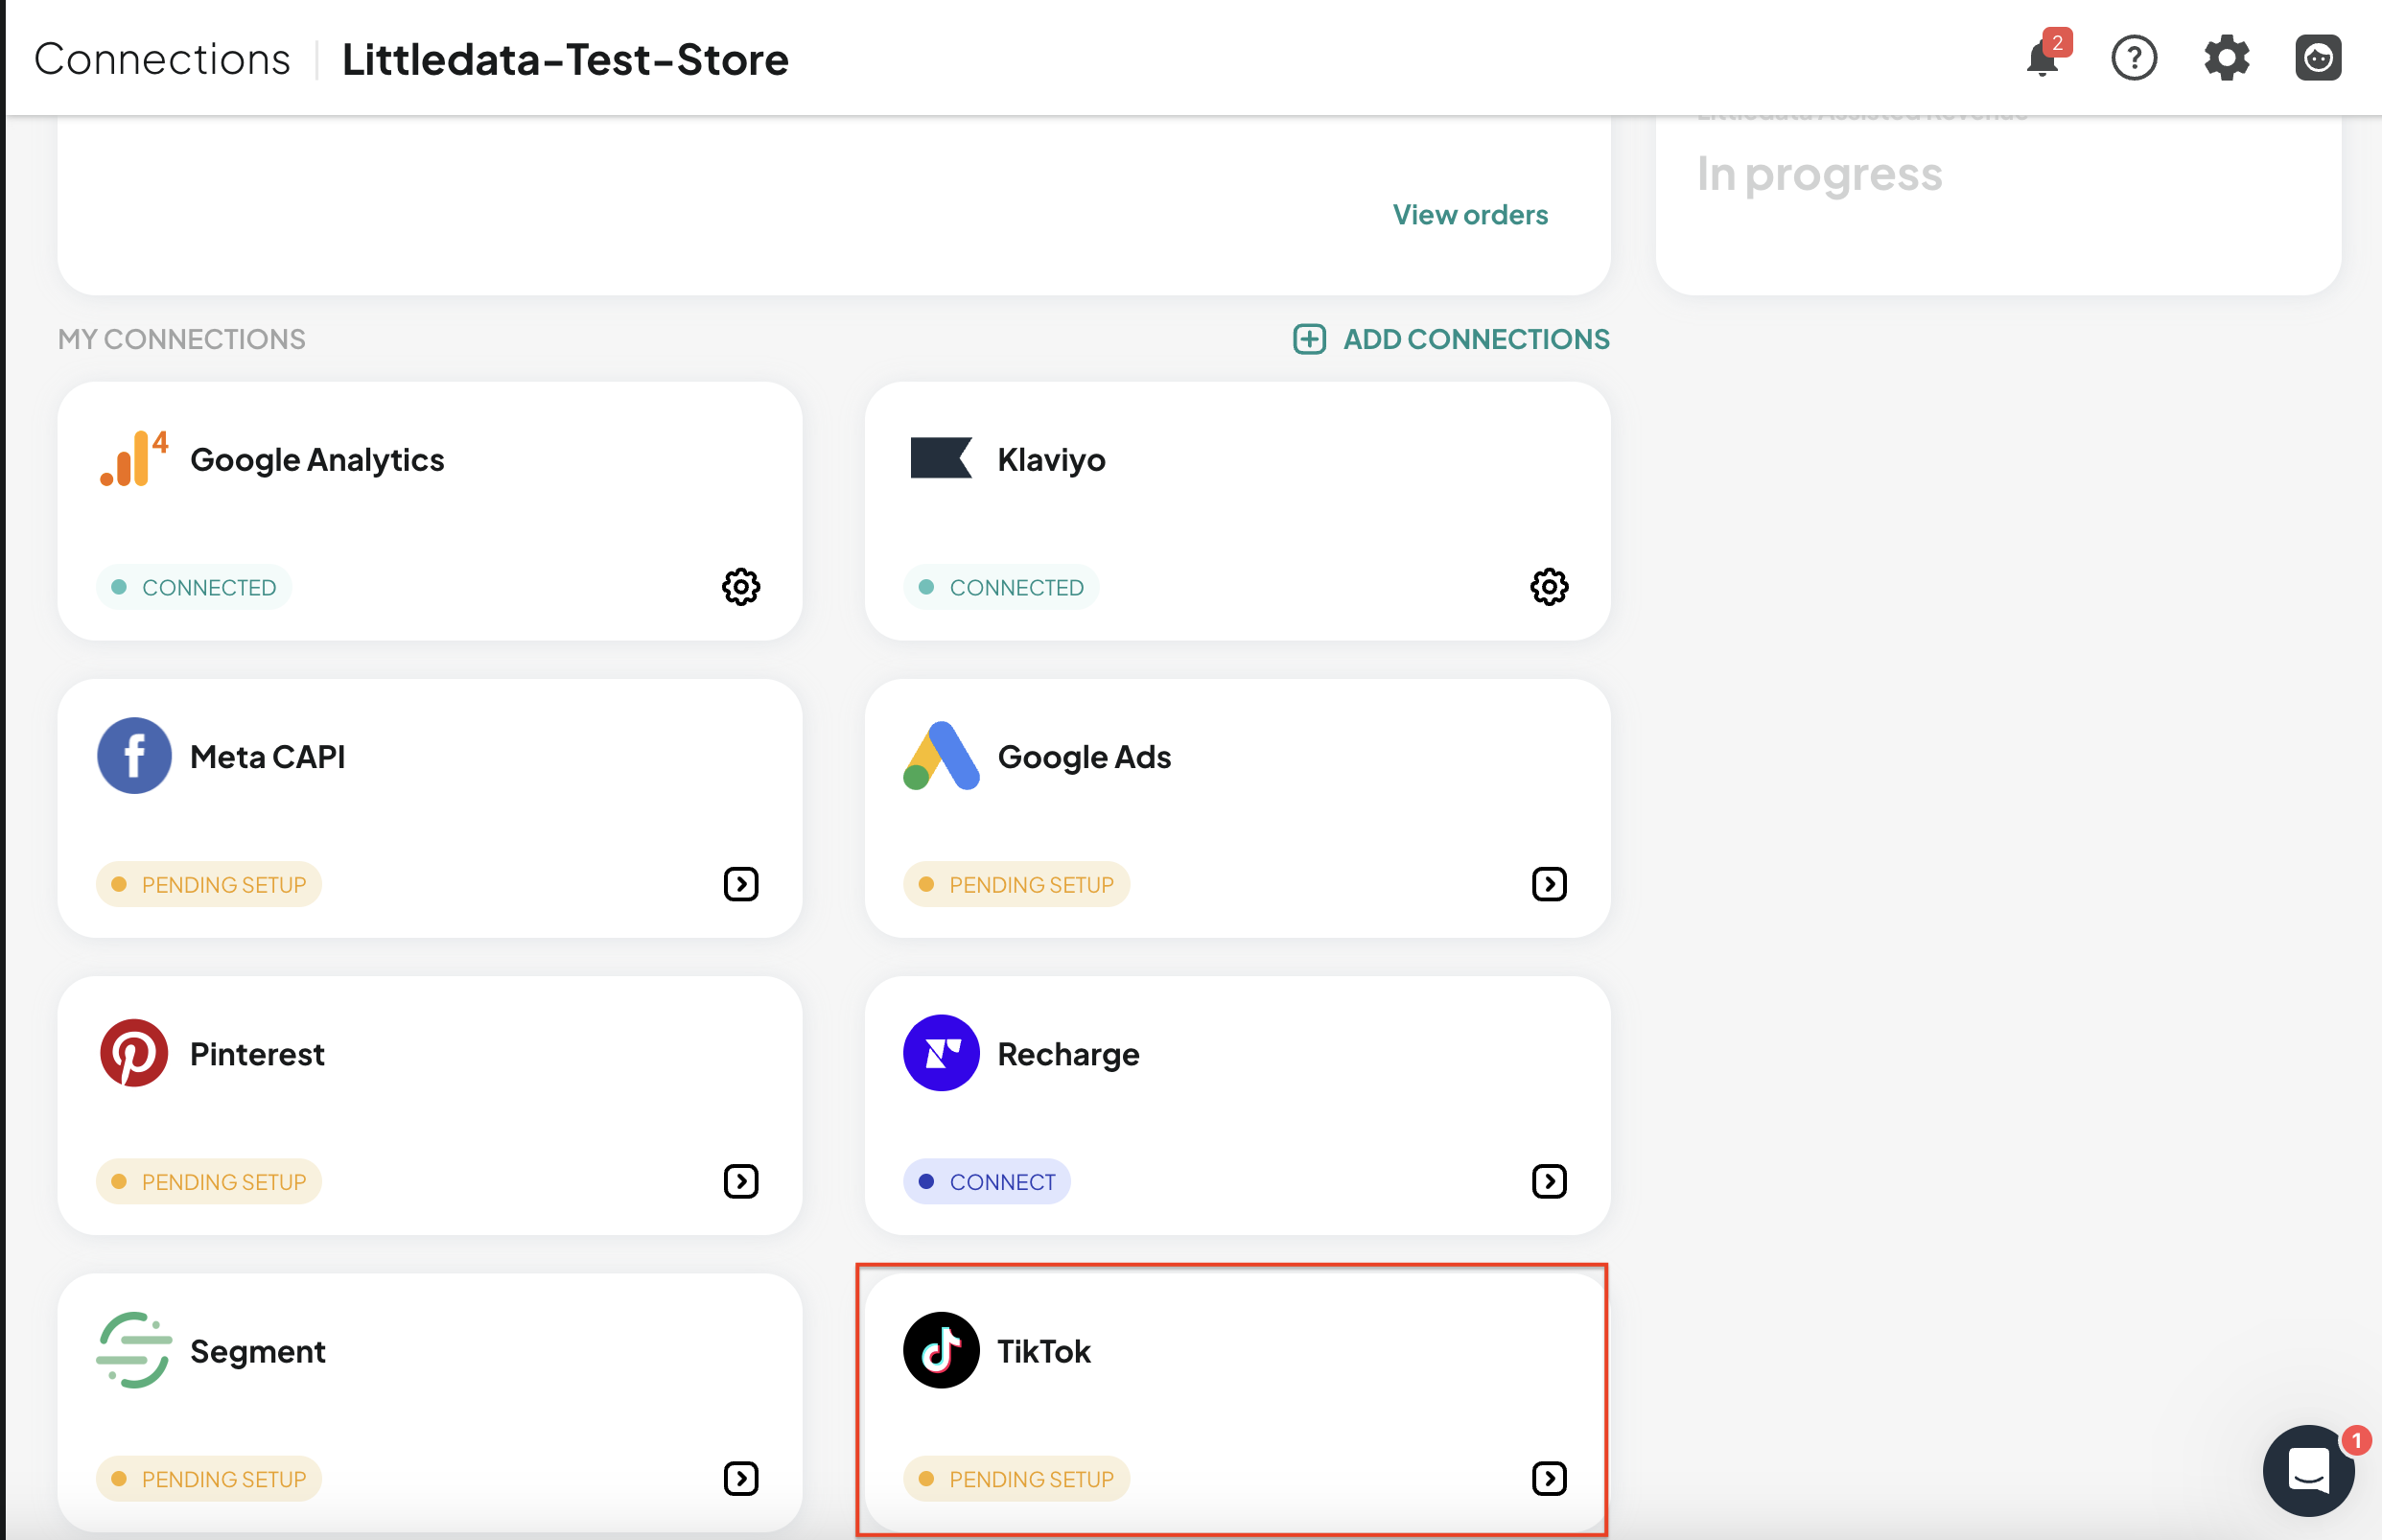
Task: Click the Recharge arrow icon
Action: (1549, 1181)
